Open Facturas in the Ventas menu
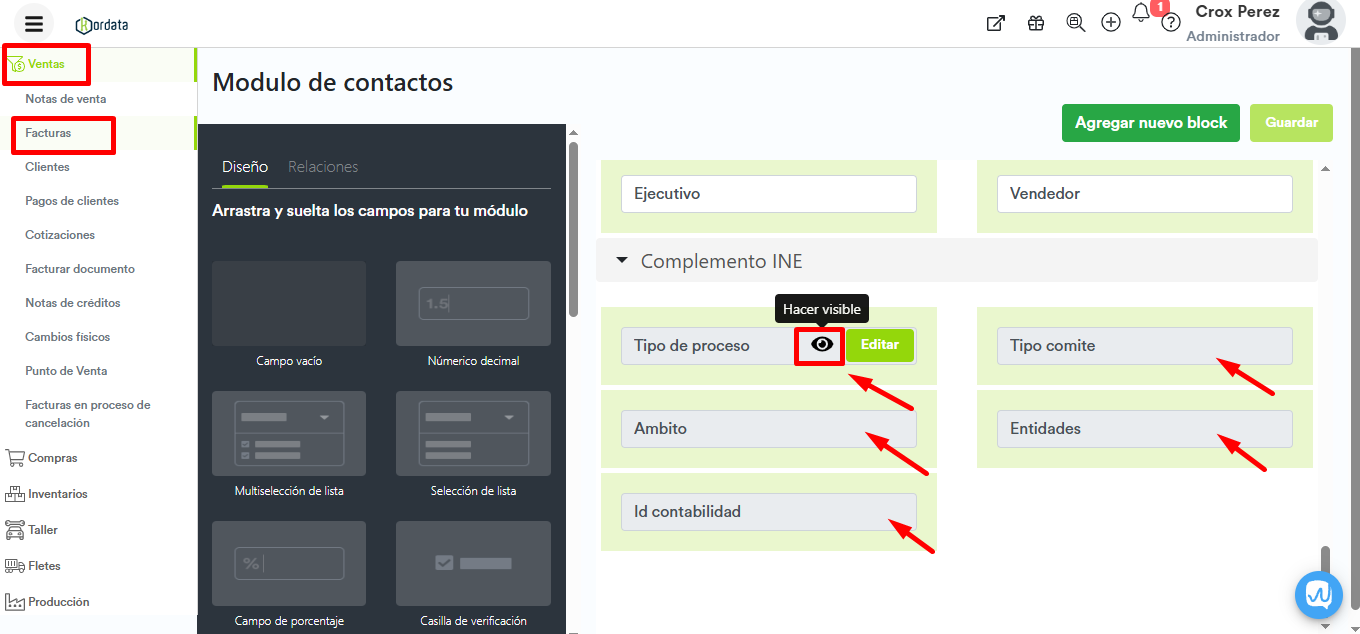 [x=48, y=133]
